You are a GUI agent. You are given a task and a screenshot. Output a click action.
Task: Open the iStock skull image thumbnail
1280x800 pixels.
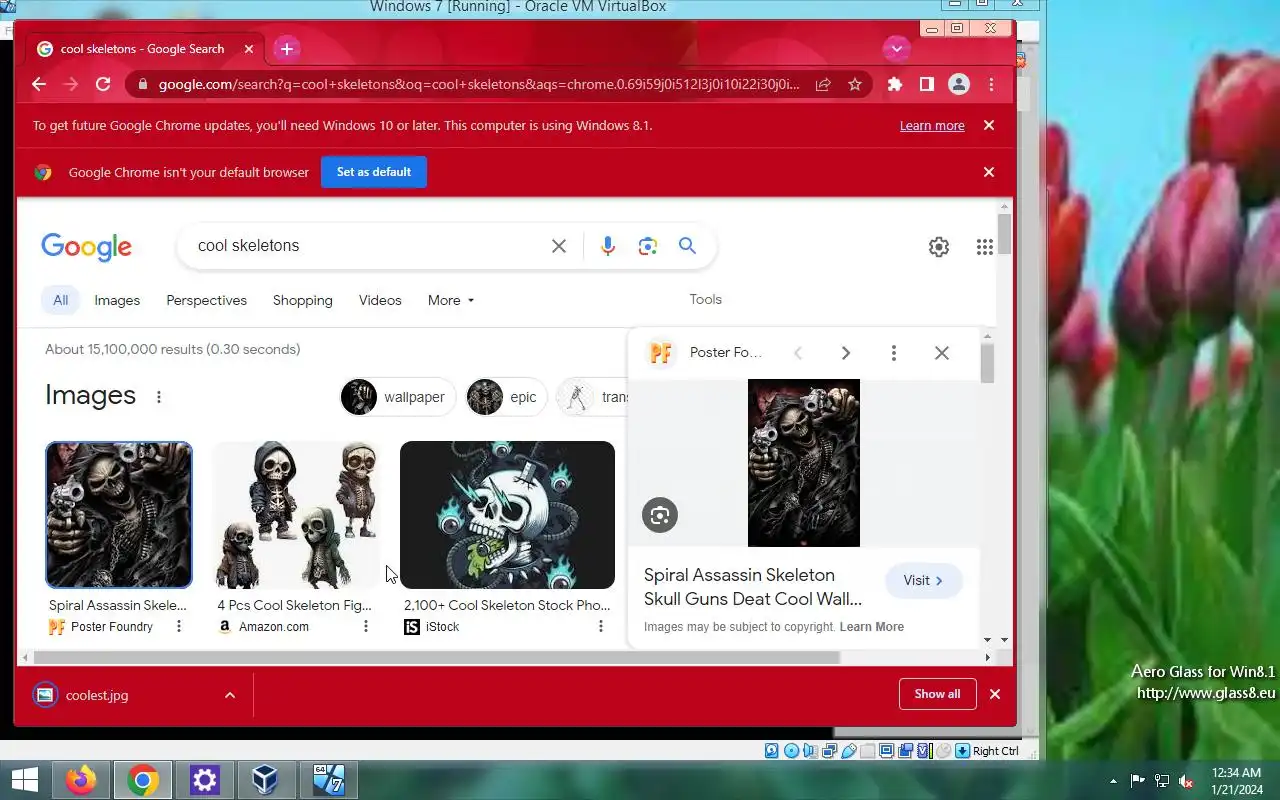point(507,515)
